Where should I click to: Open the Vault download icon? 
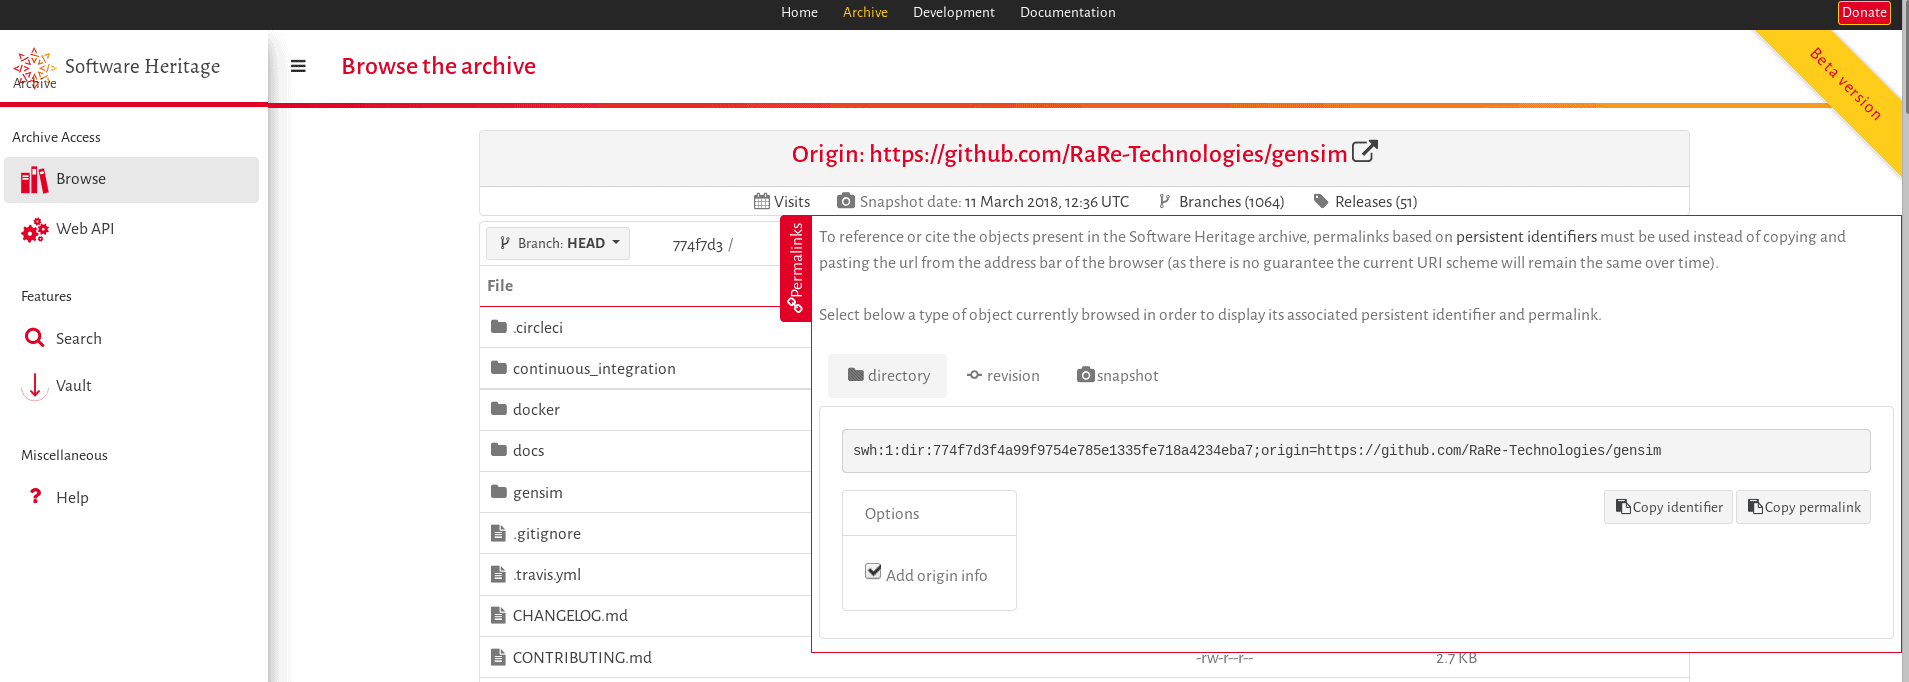[x=35, y=386]
